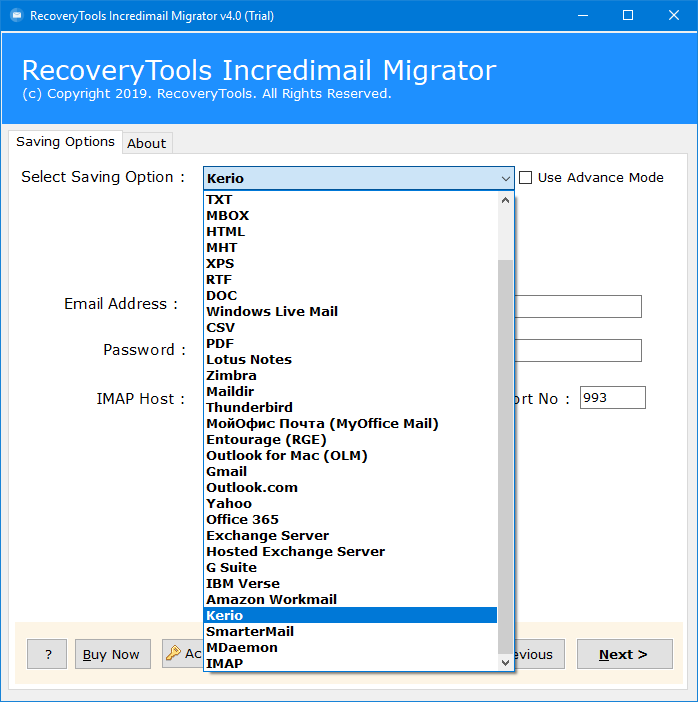Click the Email Address input field
Viewport: 698px width, 702px height.
point(578,307)
